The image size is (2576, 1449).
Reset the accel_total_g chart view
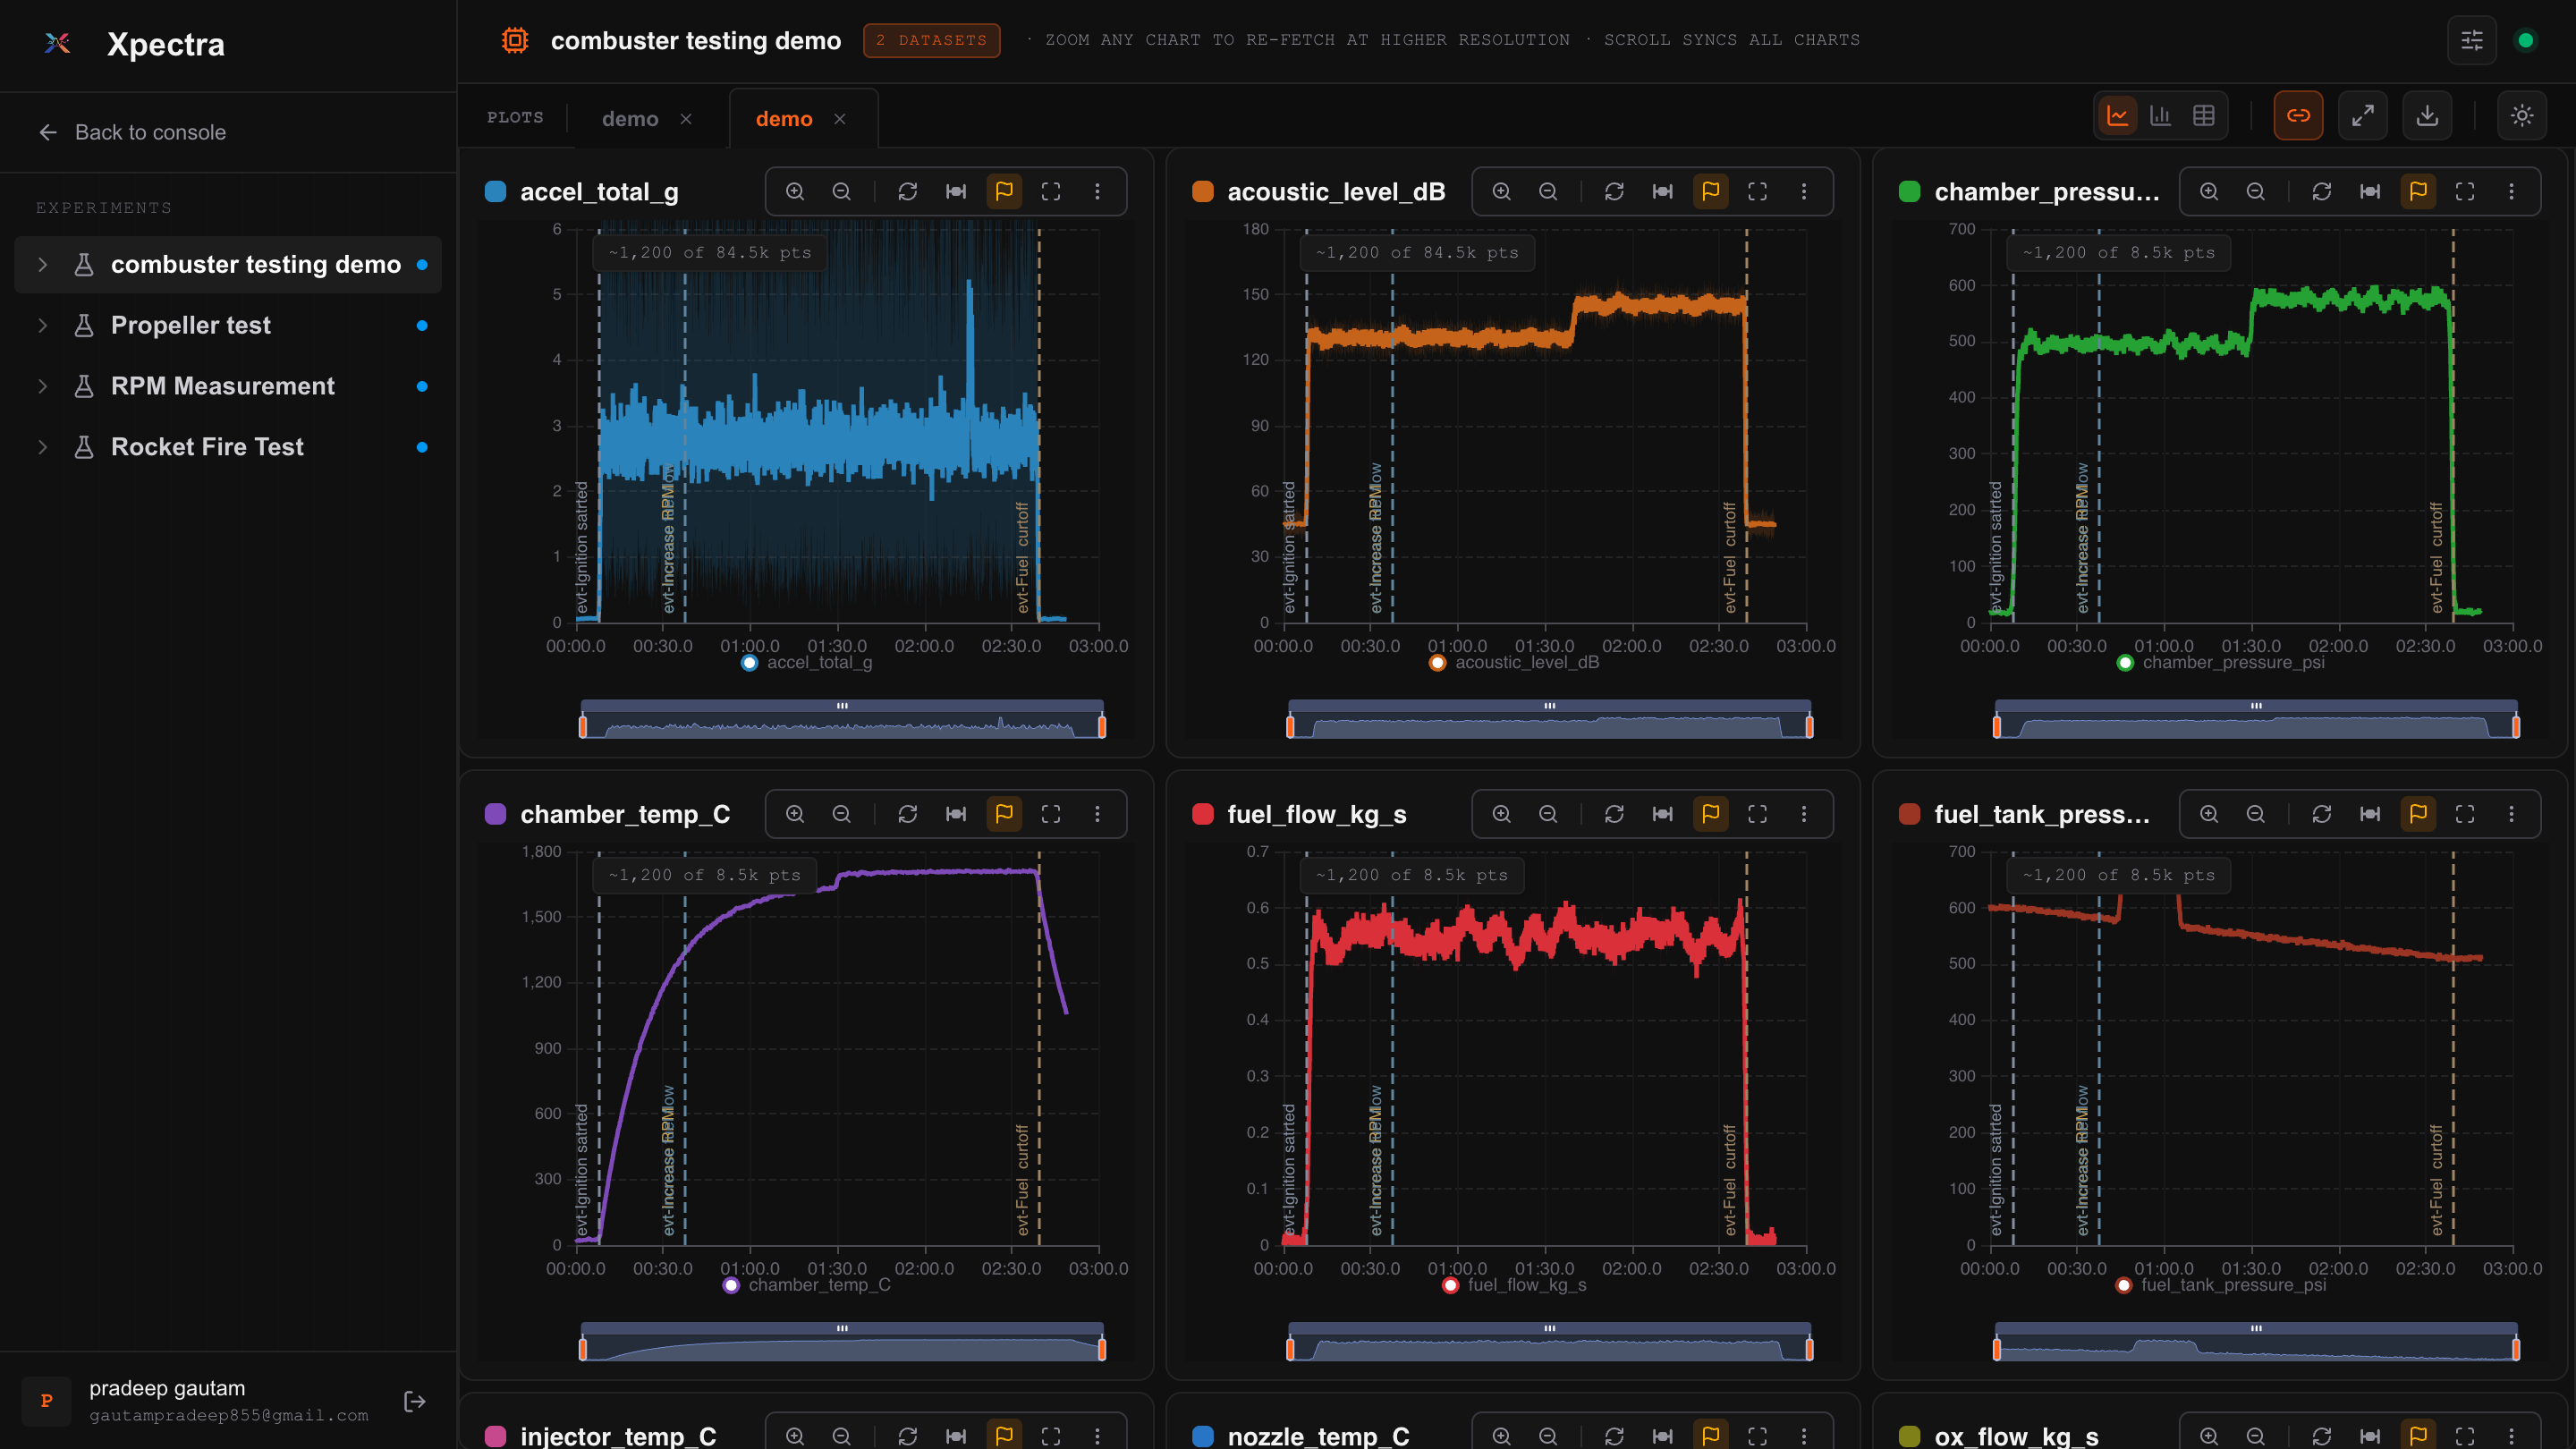(908, 191)
